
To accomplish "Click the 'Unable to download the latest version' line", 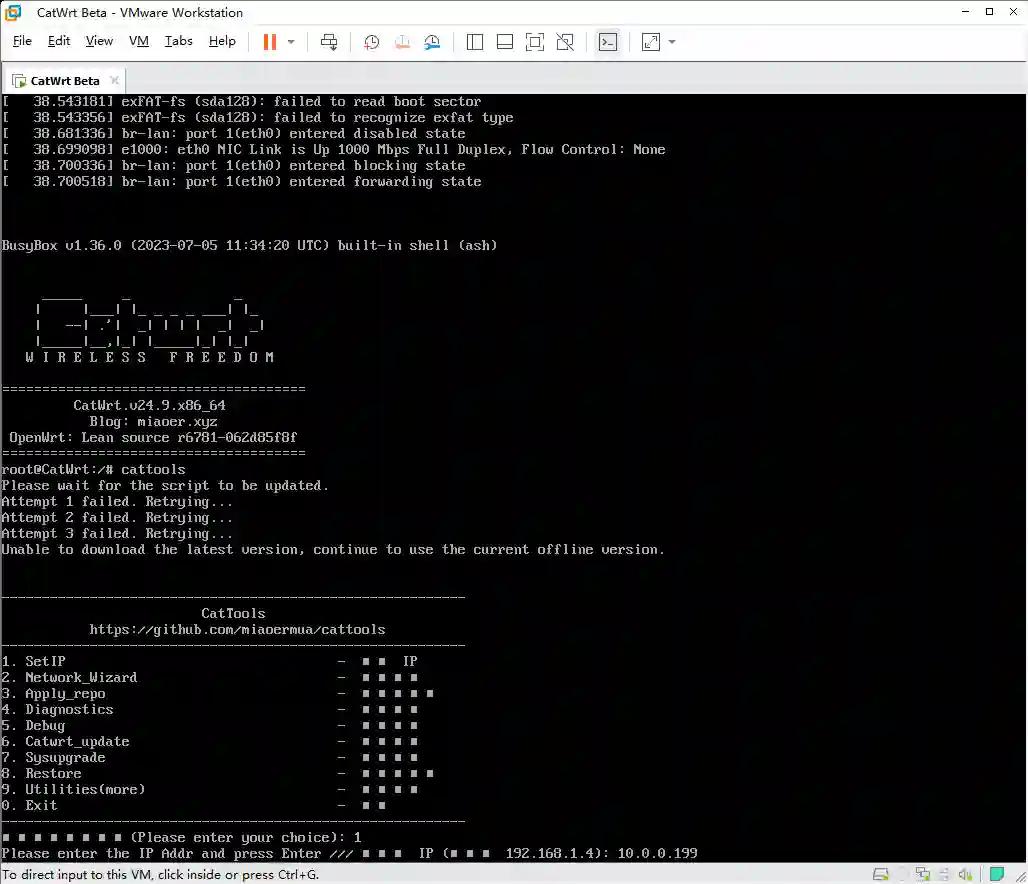I will (x=333, y=550).
